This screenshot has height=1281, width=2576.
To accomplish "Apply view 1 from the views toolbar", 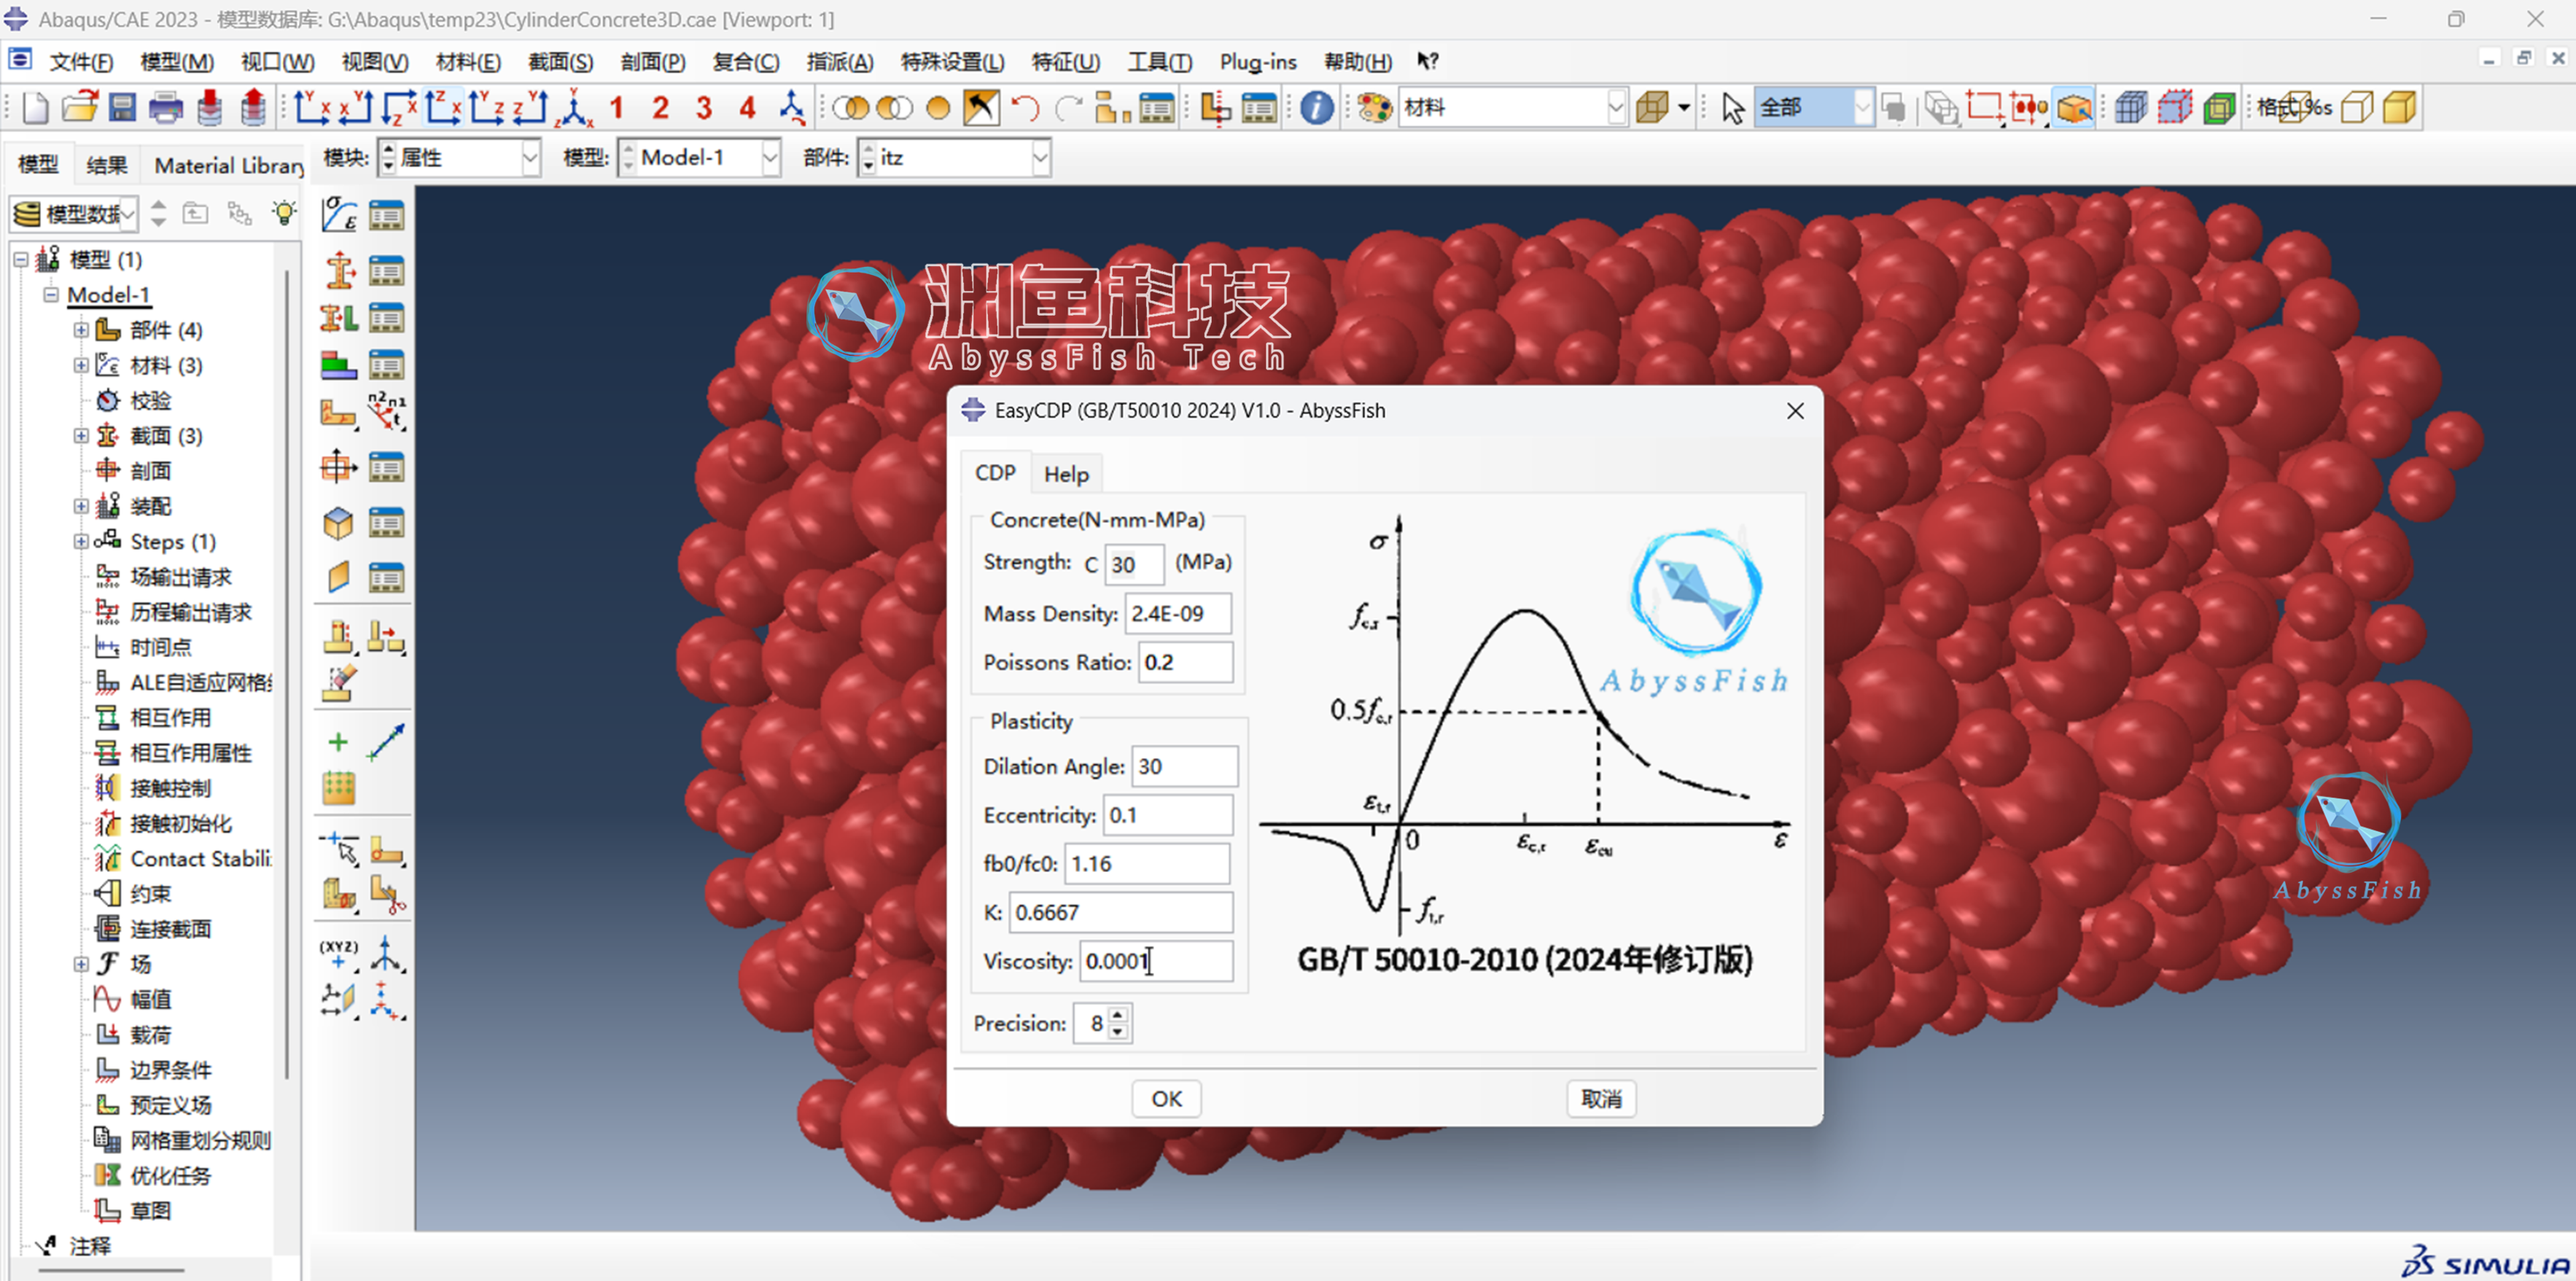I will (x=616, y=107).
